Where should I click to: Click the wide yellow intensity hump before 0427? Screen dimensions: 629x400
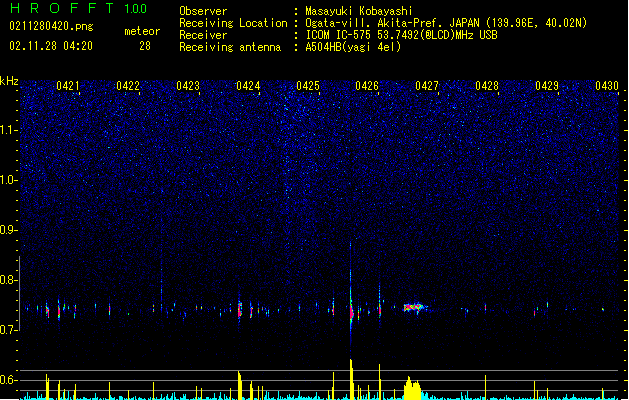tap(412, 388)
